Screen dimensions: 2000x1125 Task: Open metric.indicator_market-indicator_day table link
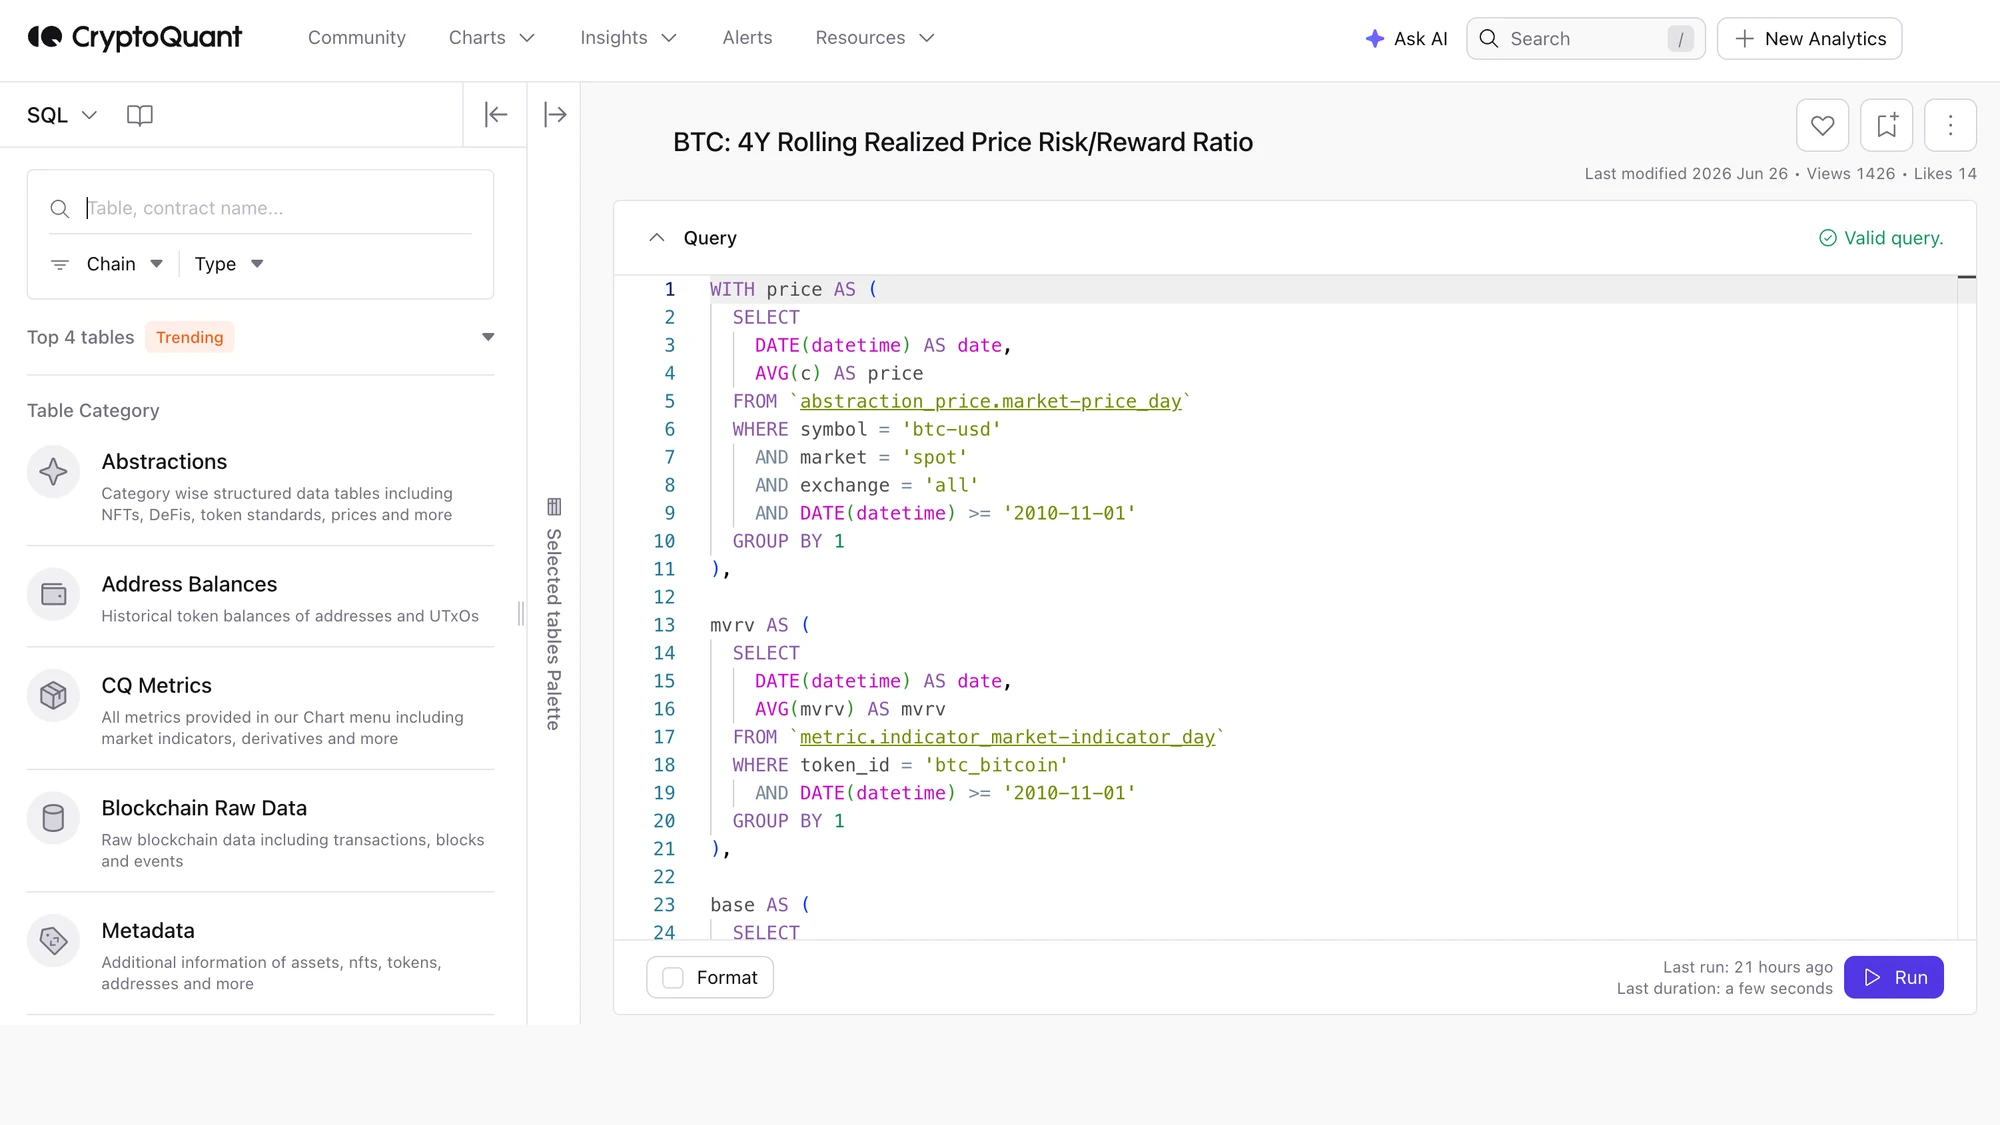click(x=1007, y=737)
